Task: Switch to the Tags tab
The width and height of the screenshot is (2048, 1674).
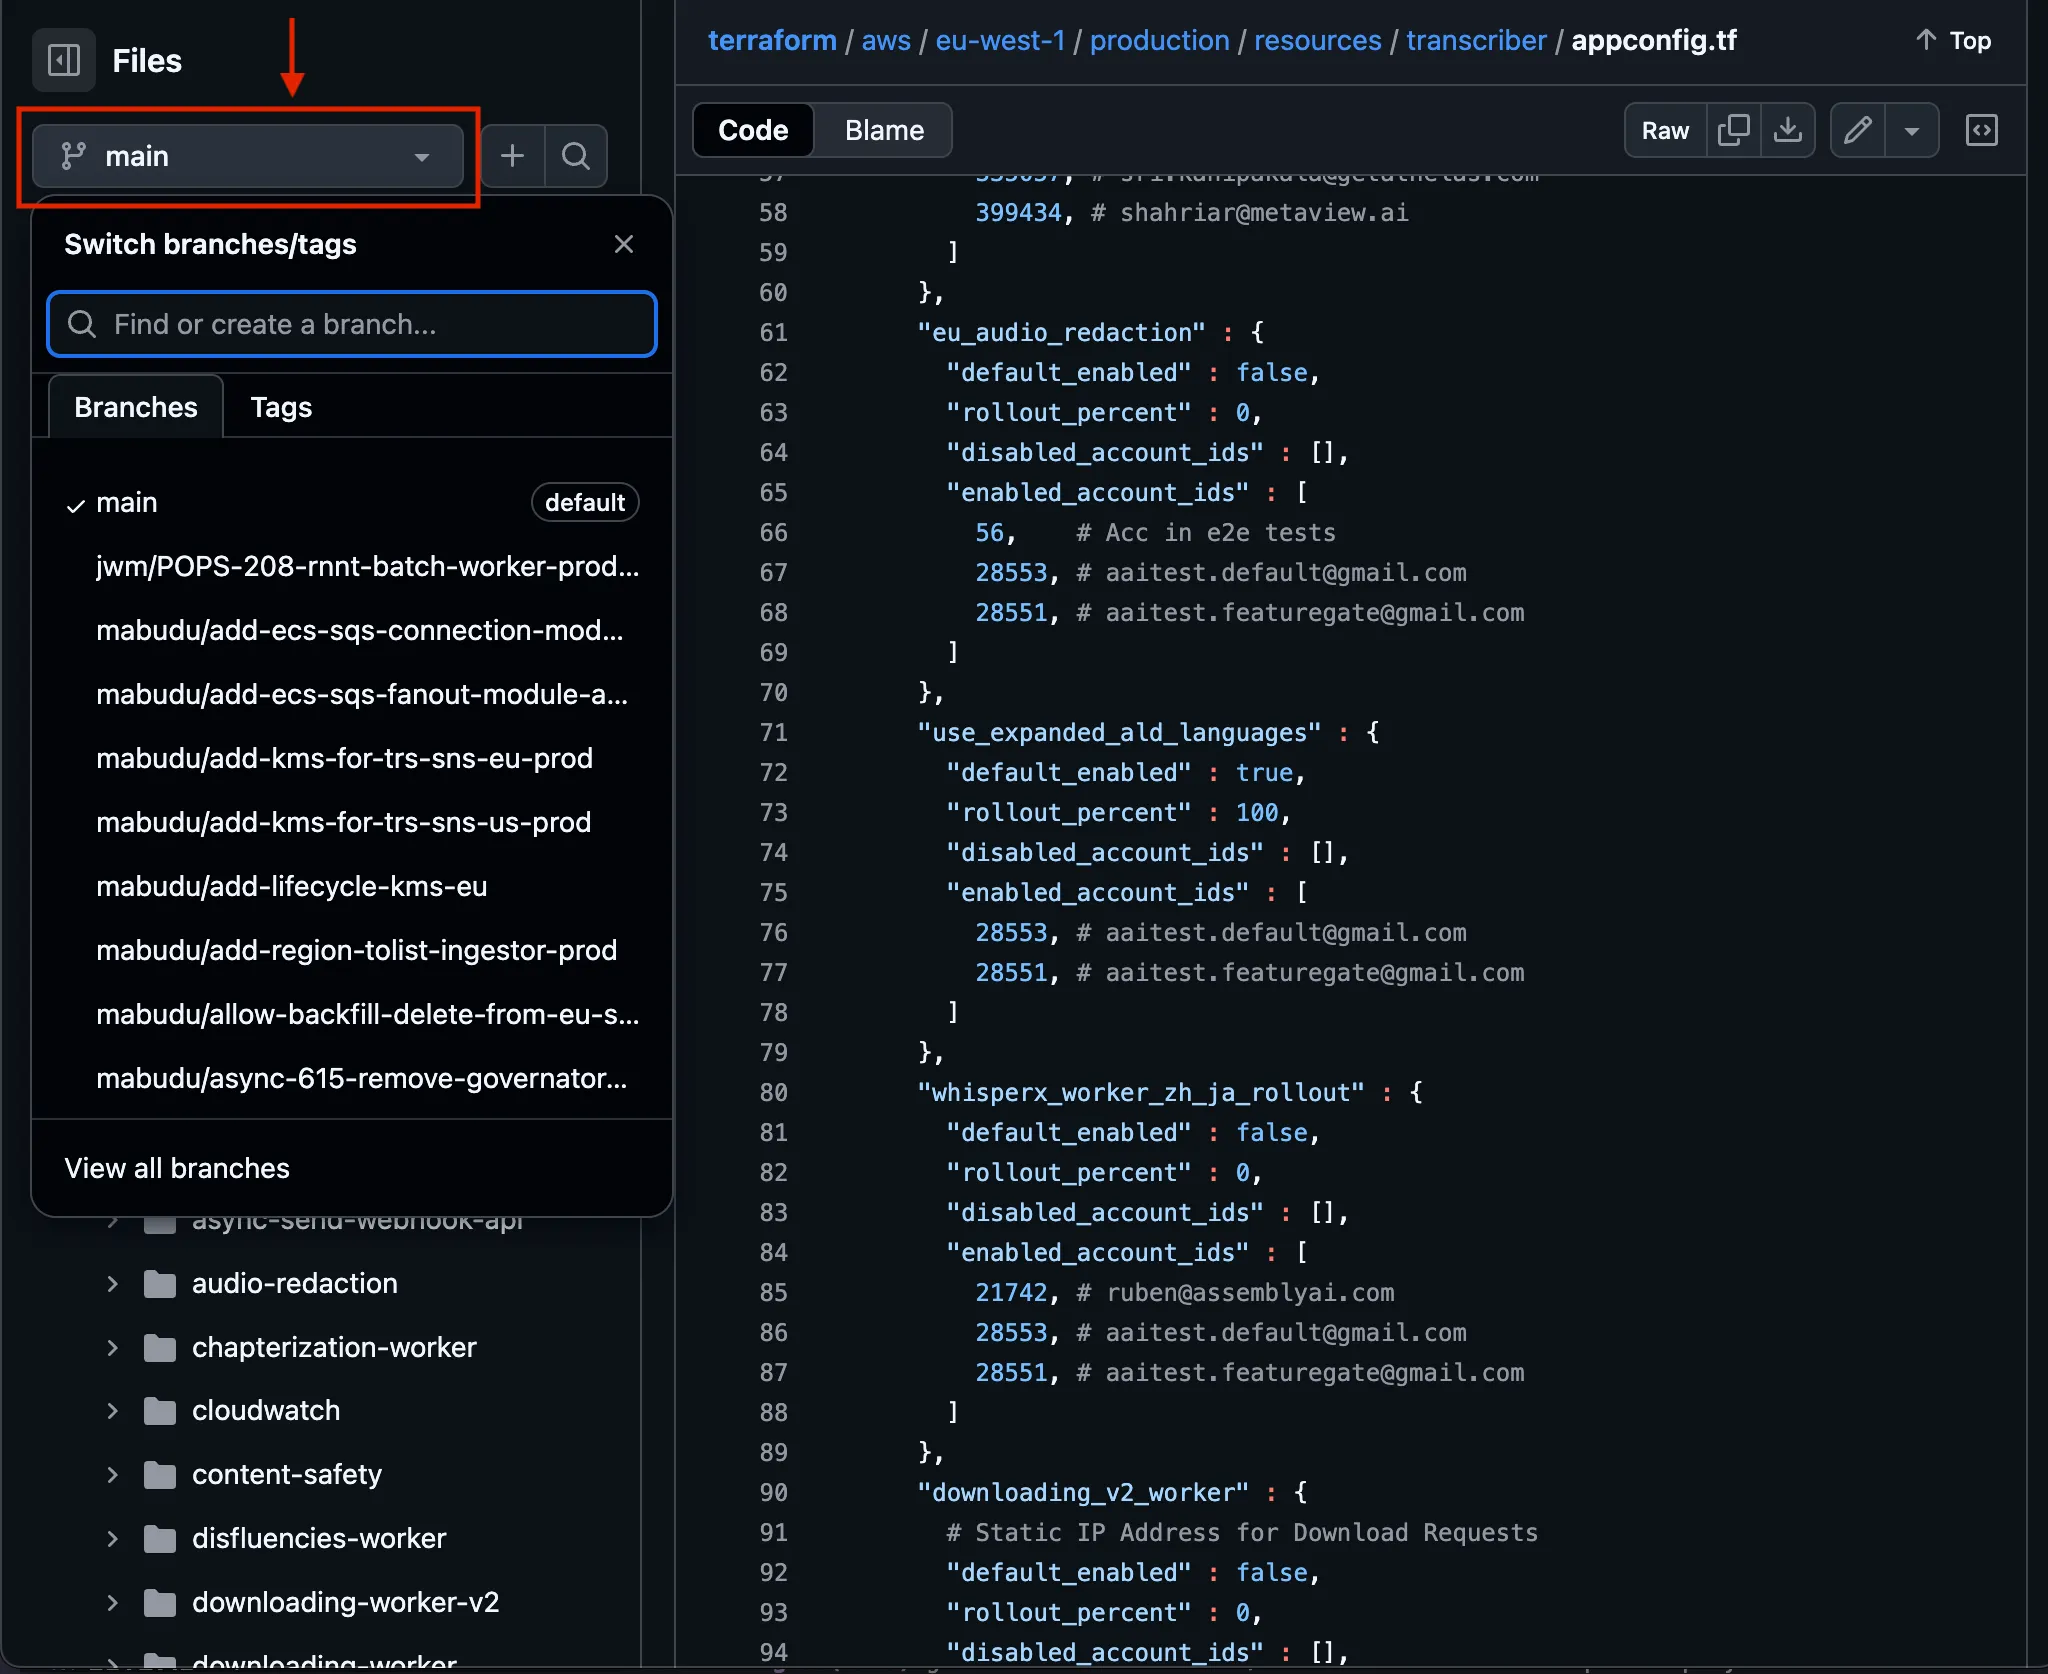Action: tap(281, 407)
